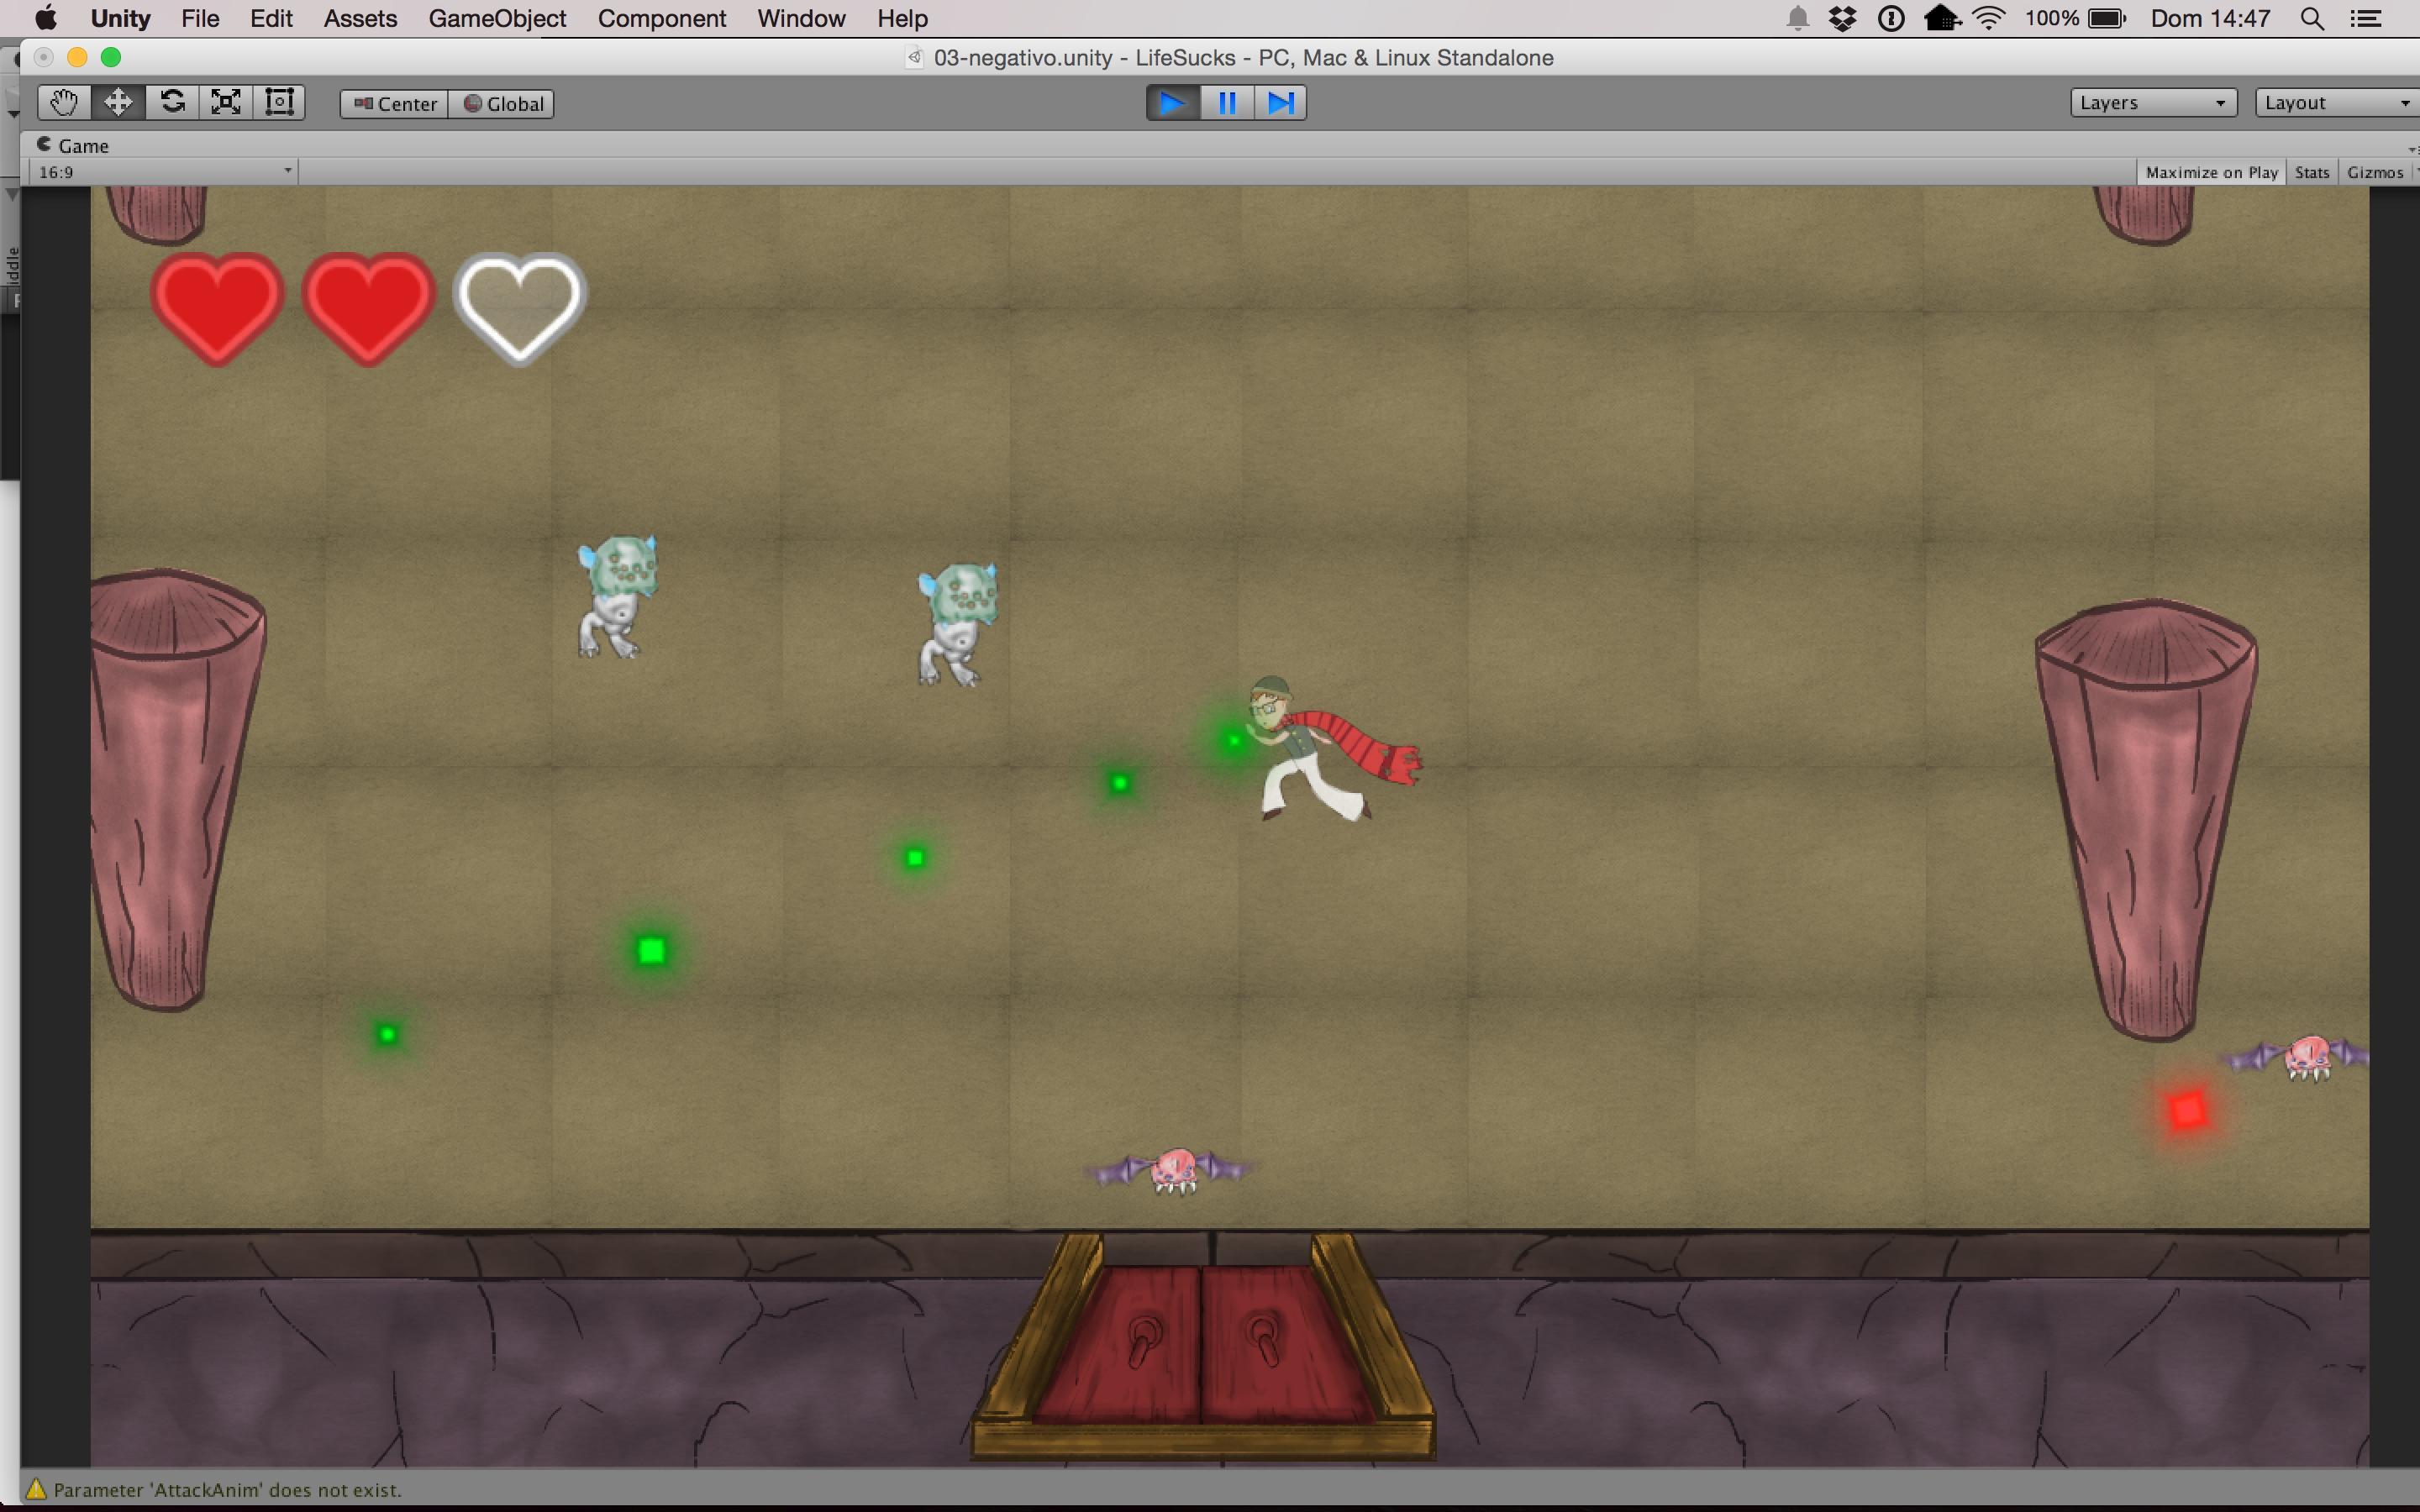Stop play mode with Play button
Screen dimensions: 2420x1512
click(1172, 103)
